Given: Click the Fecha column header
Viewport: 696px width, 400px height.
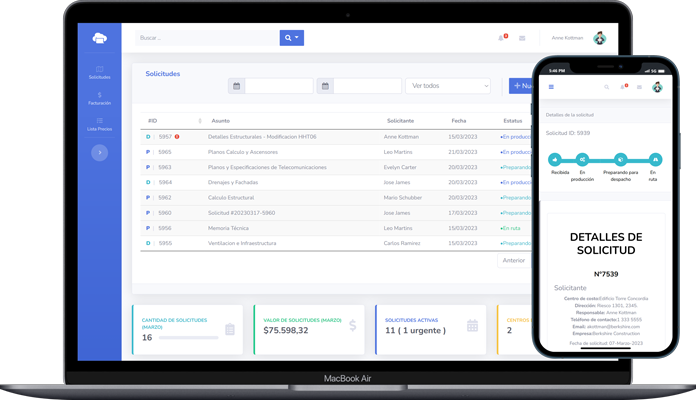Looking at the screenshot, I should tap(459, 121).
